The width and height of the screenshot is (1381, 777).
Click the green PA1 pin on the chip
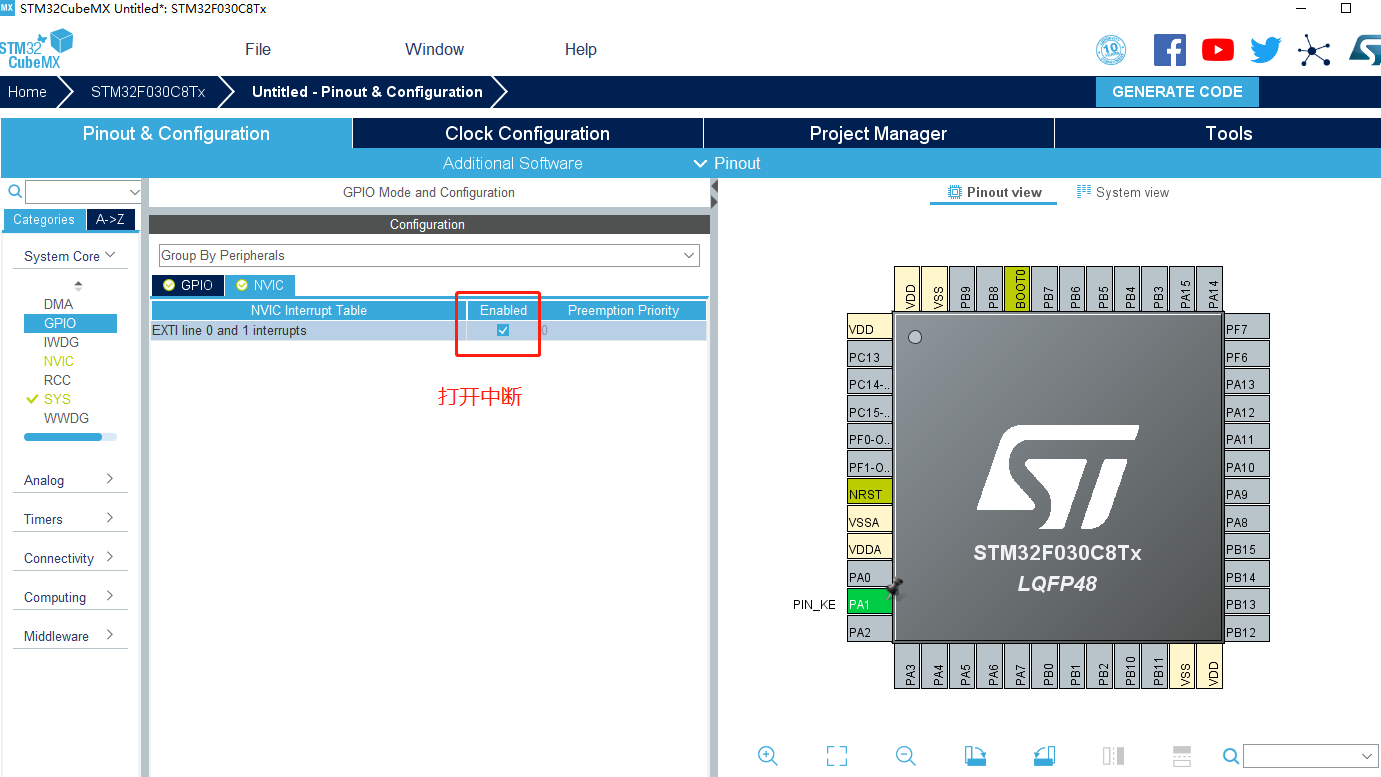click(x=870, y=604)
